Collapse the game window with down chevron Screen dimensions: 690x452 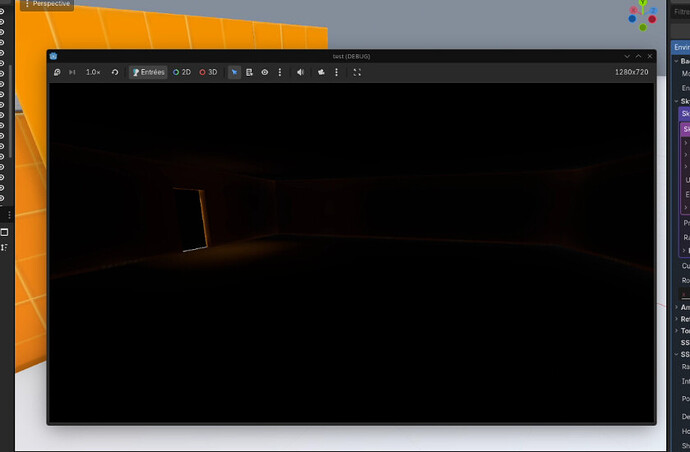[x=627, y=56]
